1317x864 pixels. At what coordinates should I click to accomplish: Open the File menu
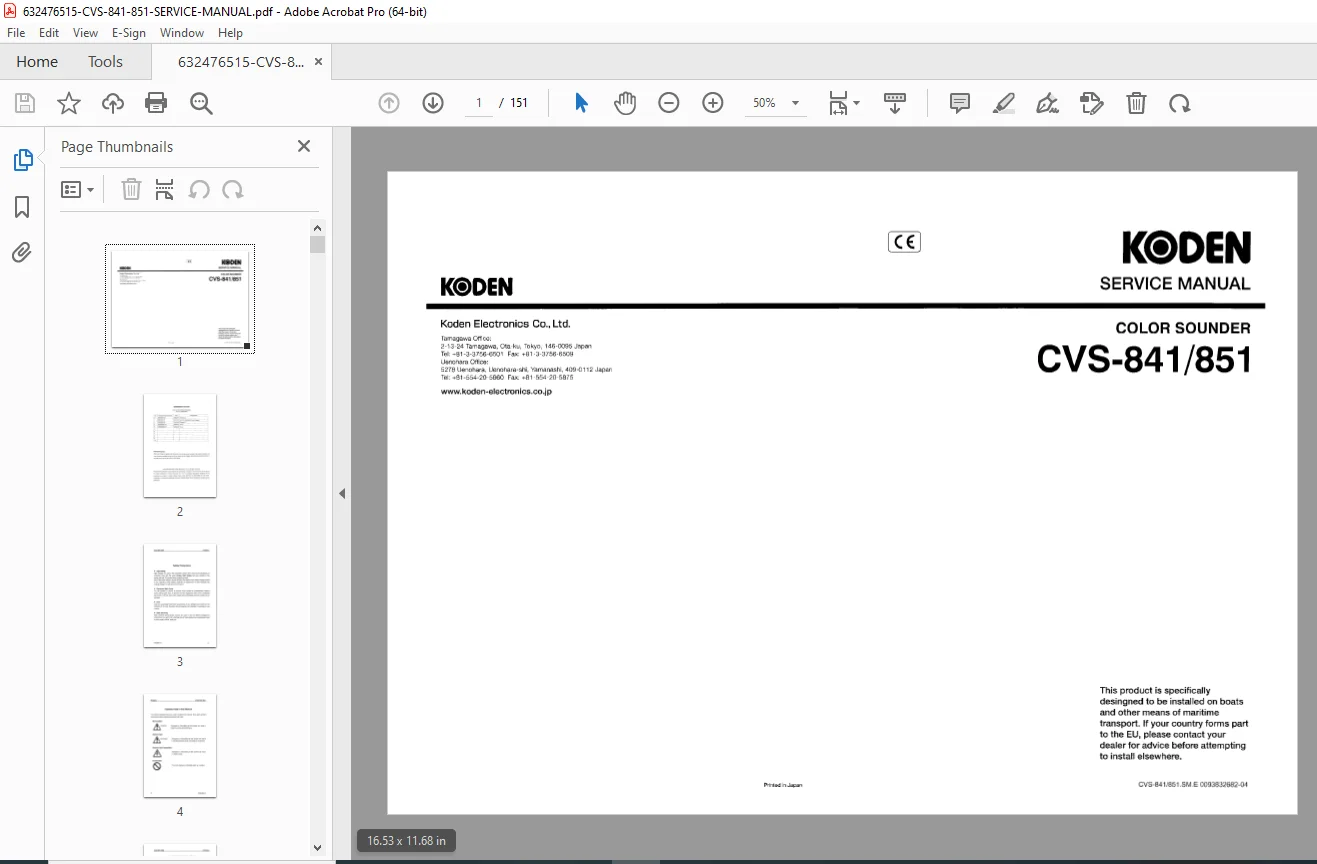point(16,33)
